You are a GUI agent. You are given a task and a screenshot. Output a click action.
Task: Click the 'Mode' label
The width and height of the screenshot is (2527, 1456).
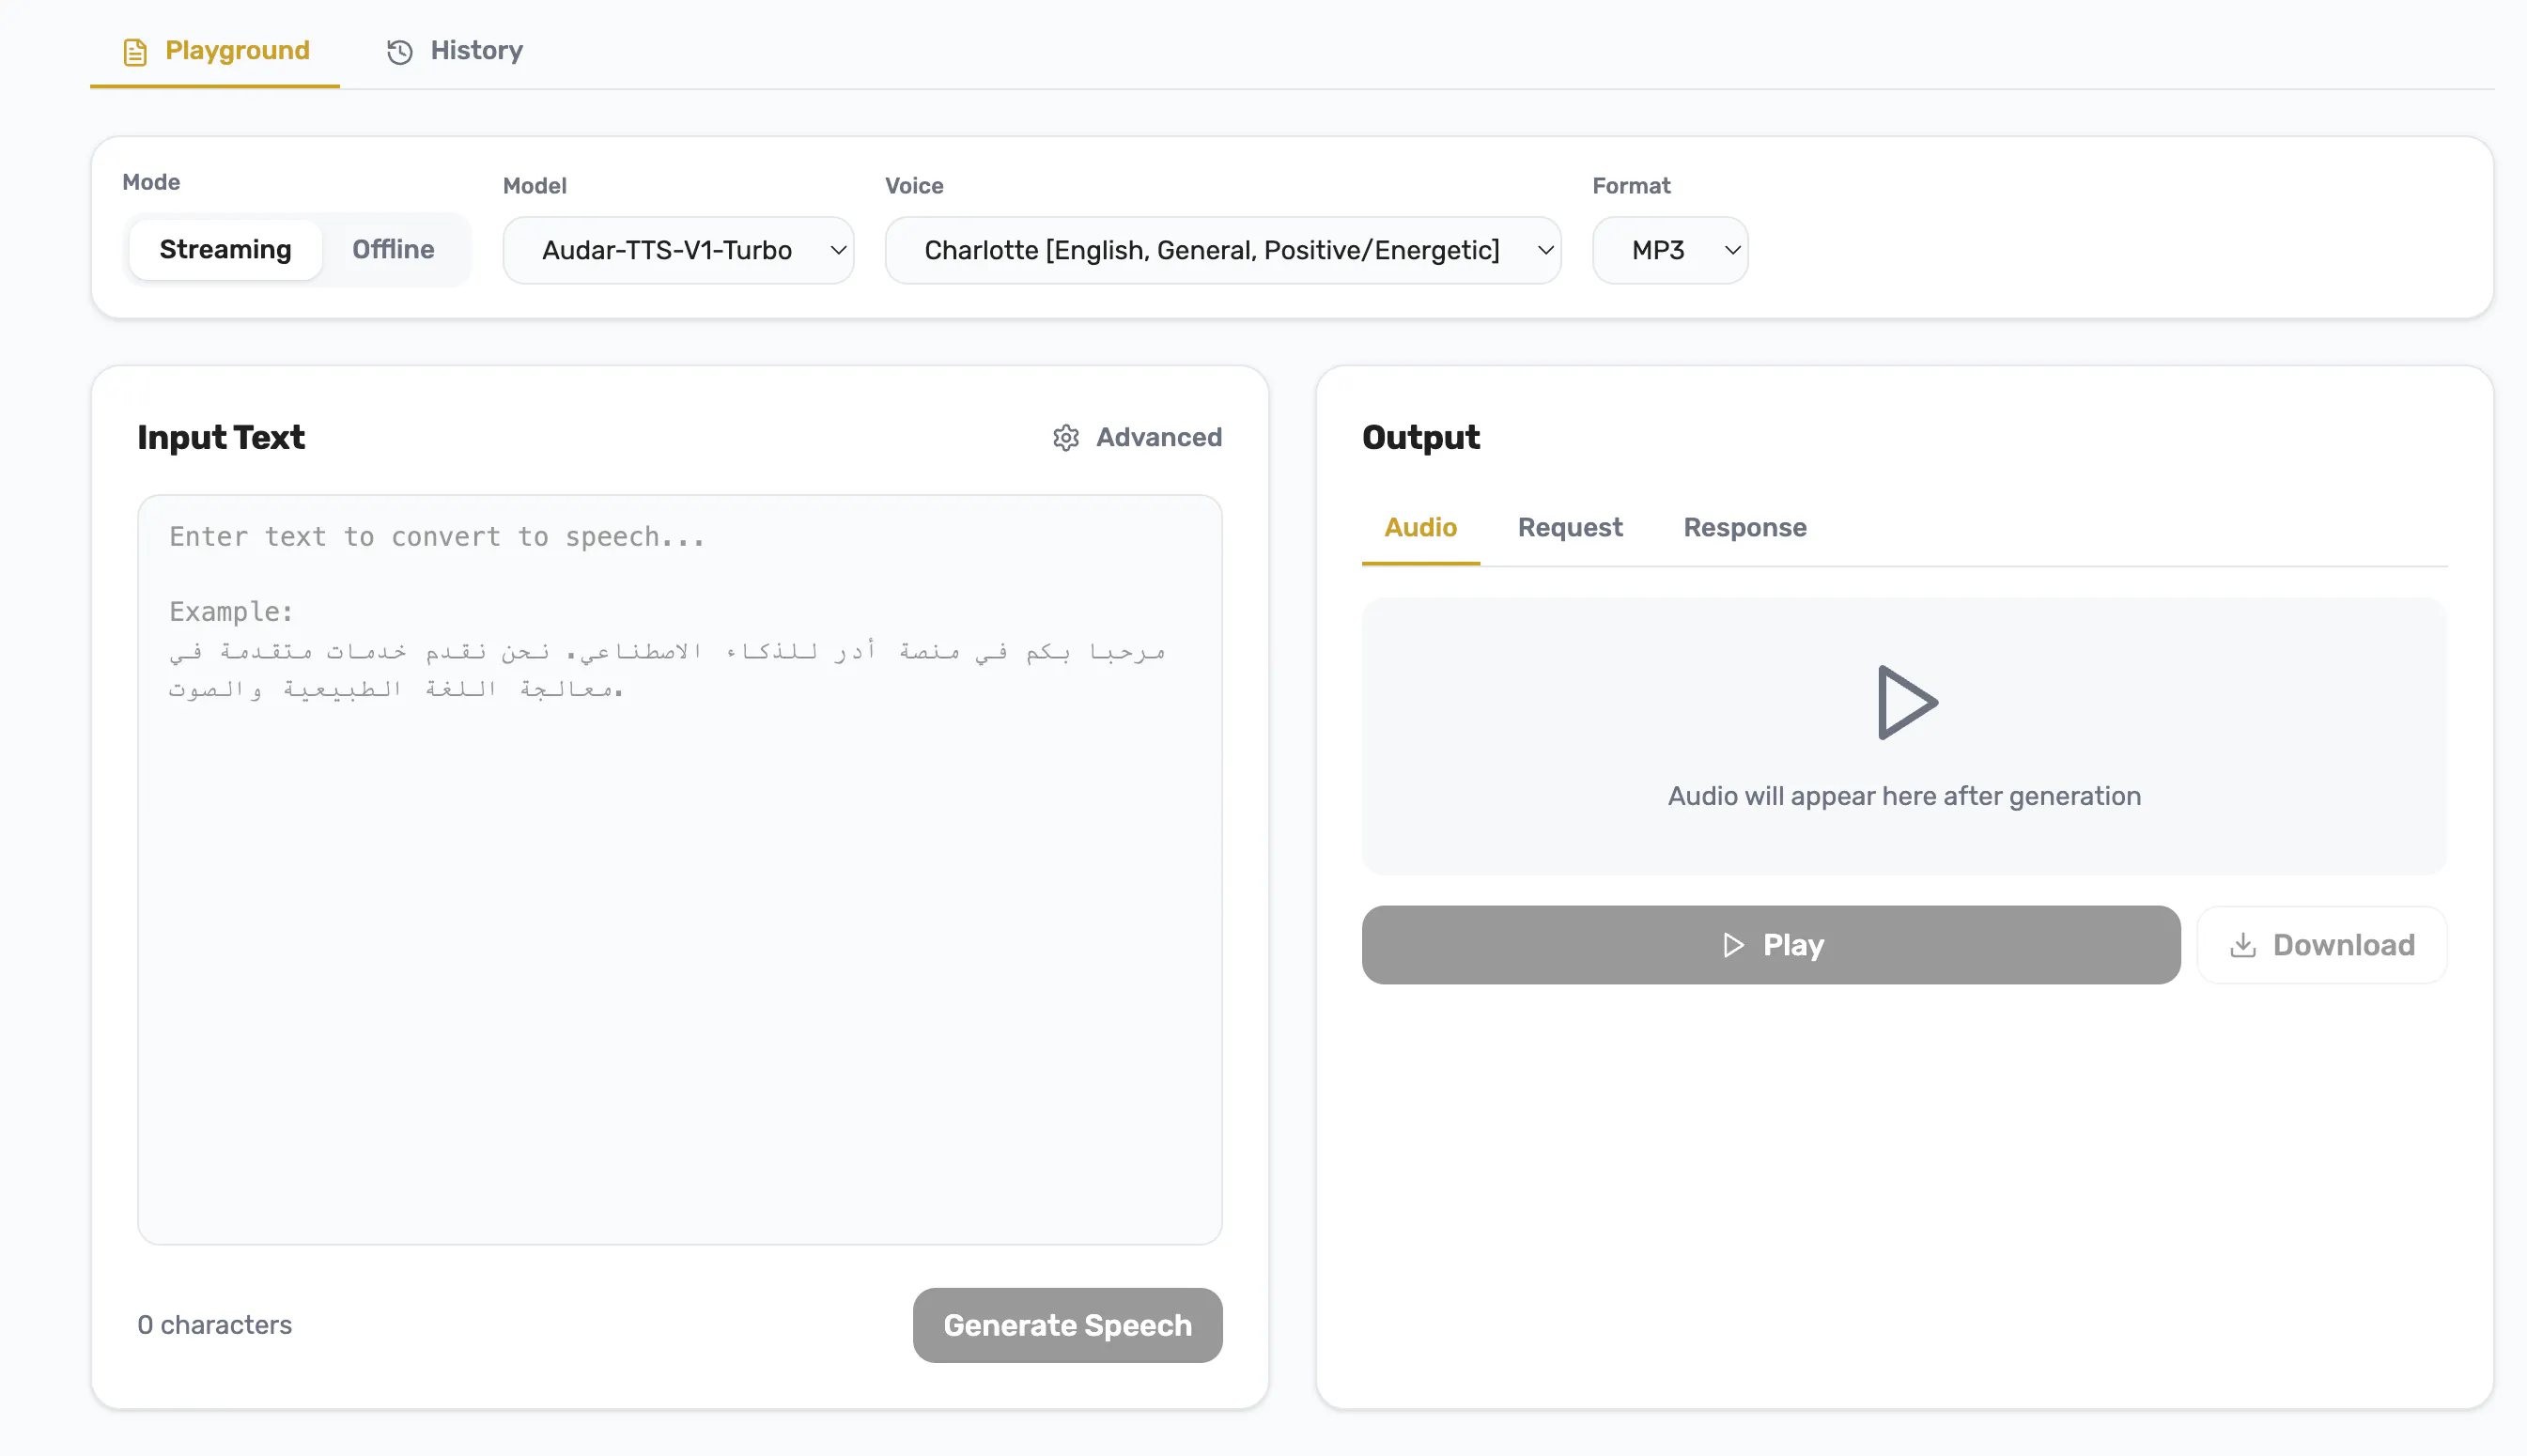pyautogui.click(x=151, y=182)
